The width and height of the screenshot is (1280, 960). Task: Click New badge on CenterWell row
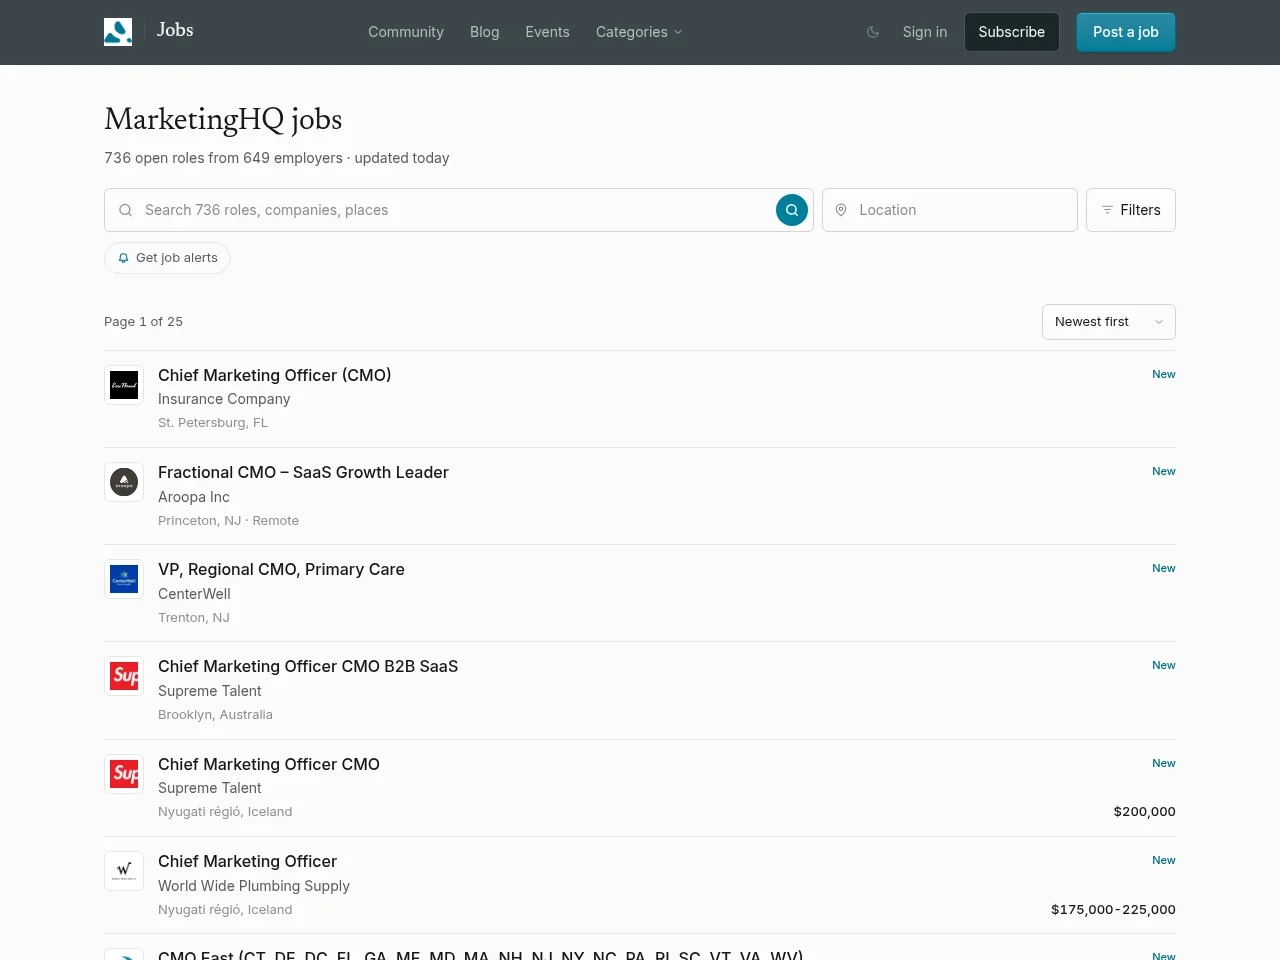1164,568
